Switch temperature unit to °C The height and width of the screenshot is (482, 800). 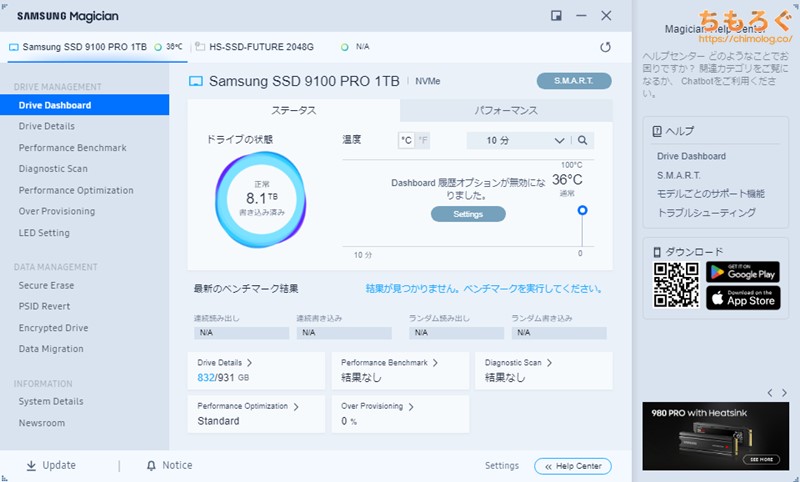406,140
